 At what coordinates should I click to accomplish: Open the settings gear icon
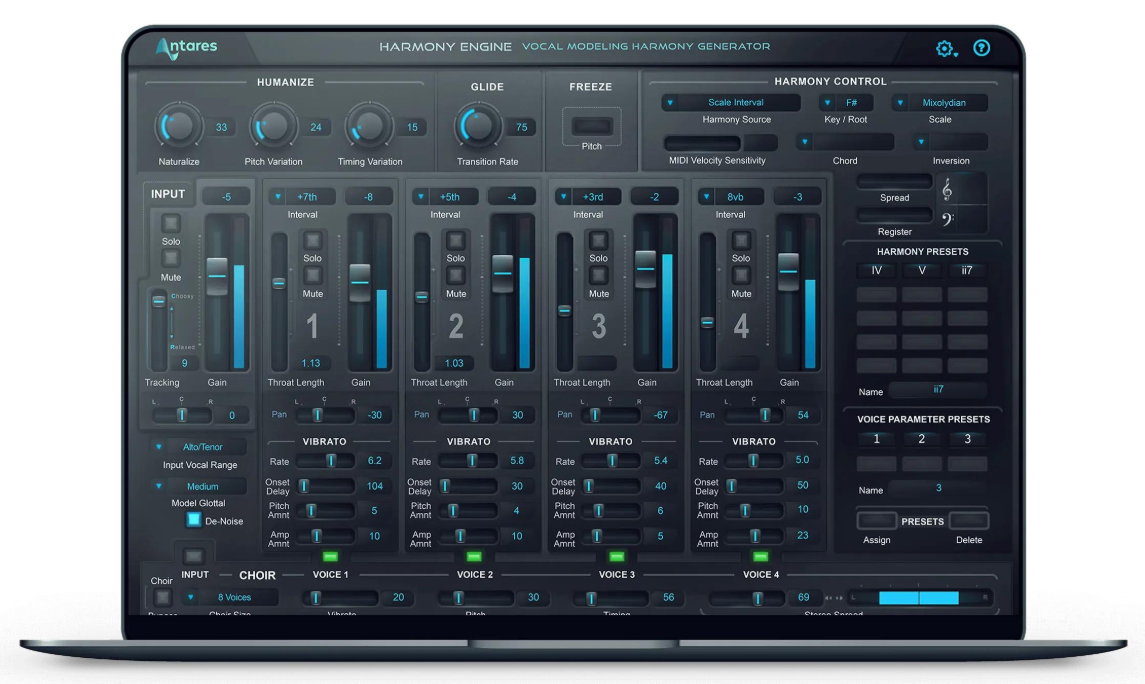(944, 47)
